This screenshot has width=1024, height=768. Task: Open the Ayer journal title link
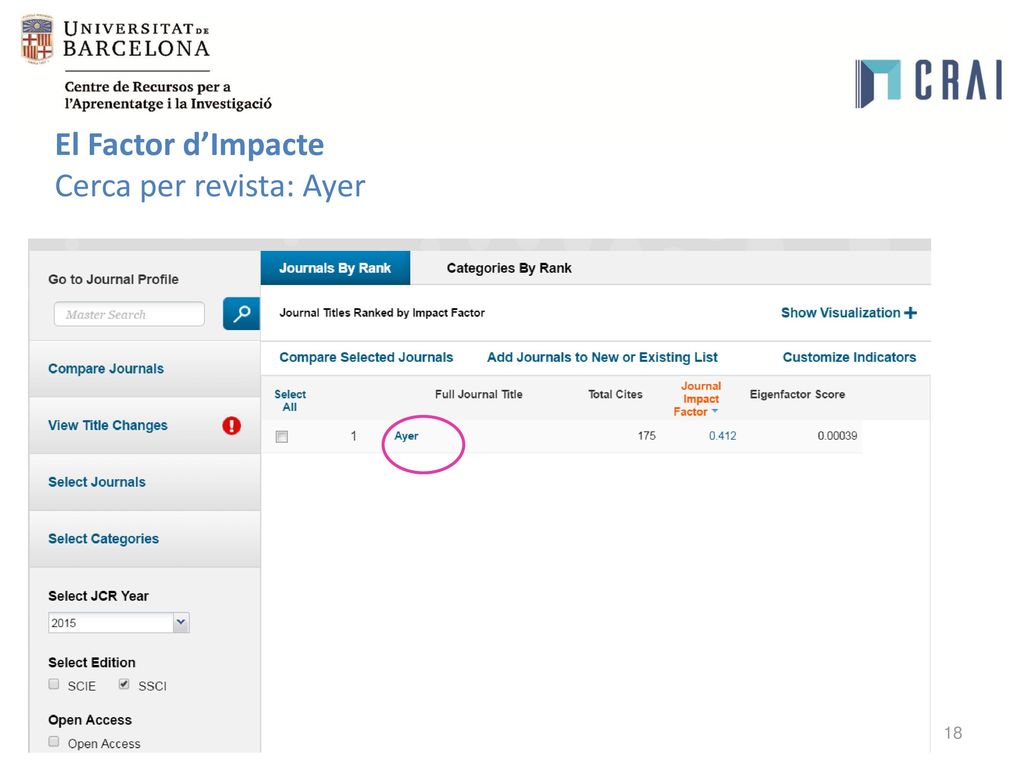[x=406, y=436]
